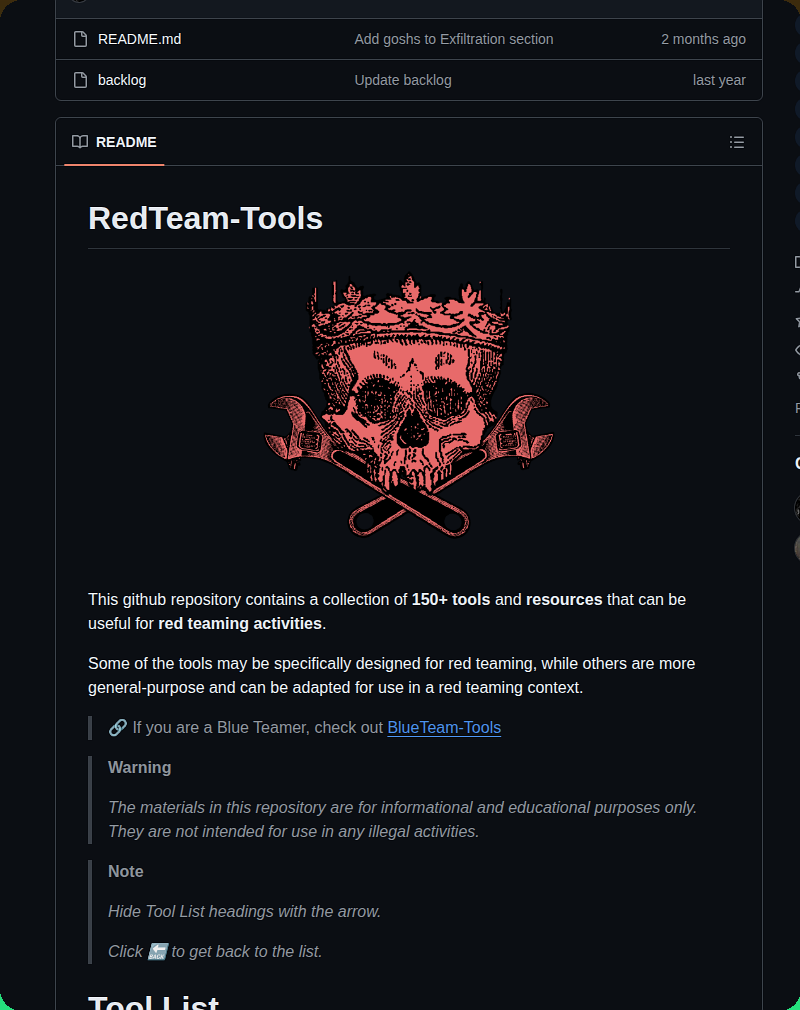Click the BACK arrow emoji in the note

coord(158,951)
